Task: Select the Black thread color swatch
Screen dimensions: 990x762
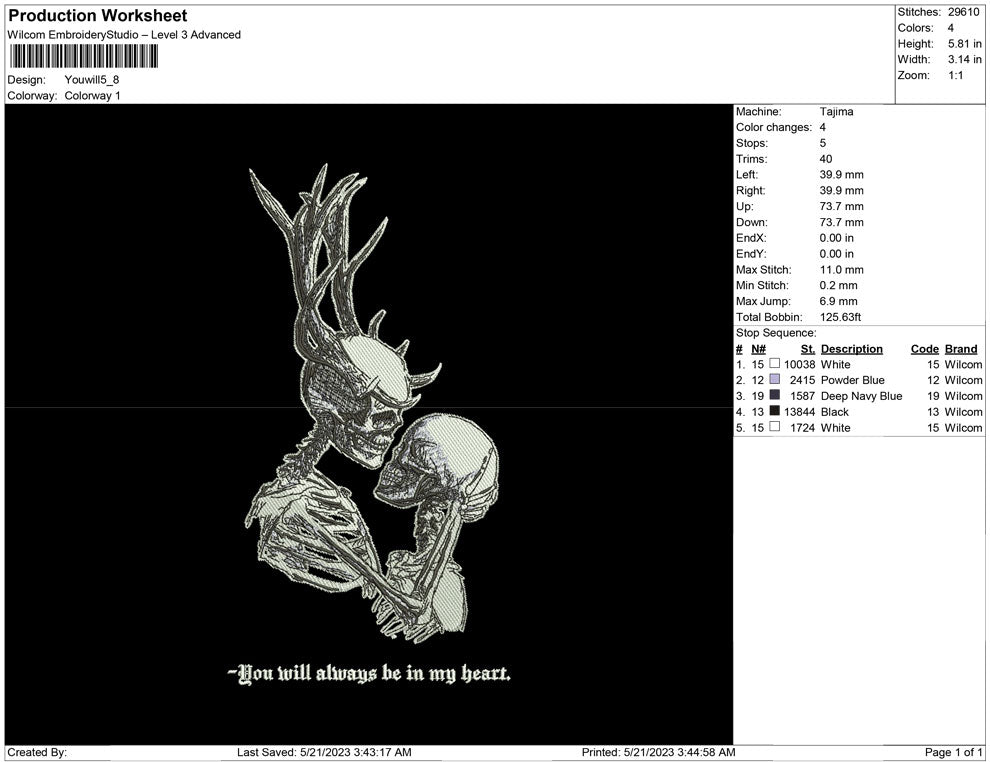Action: [775, 412]
